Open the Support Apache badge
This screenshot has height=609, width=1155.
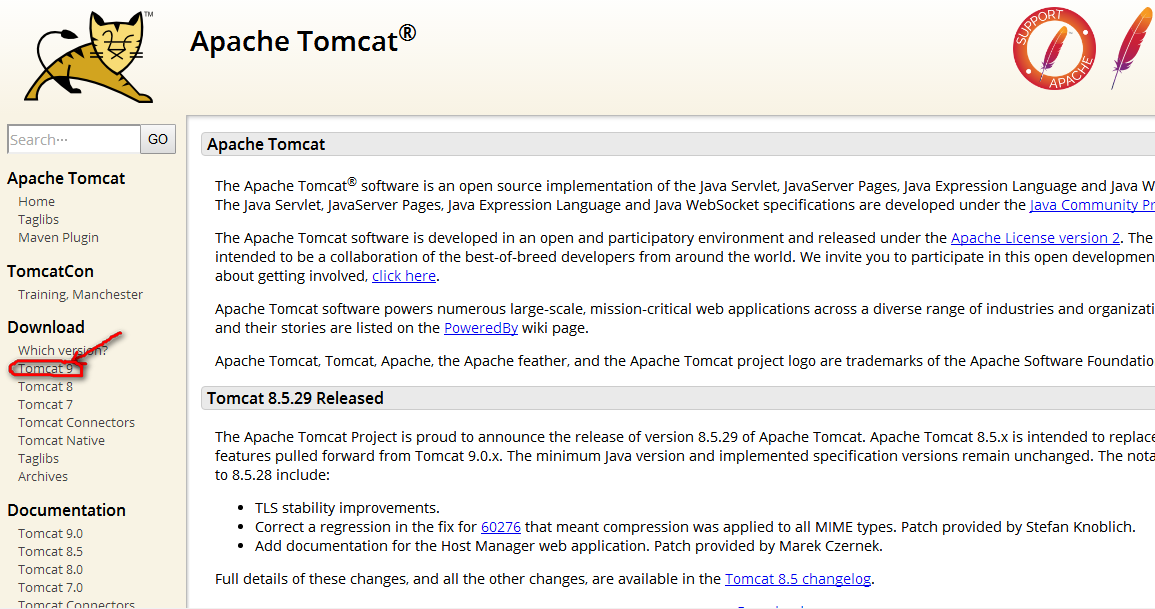click(x=1053, y=49)
